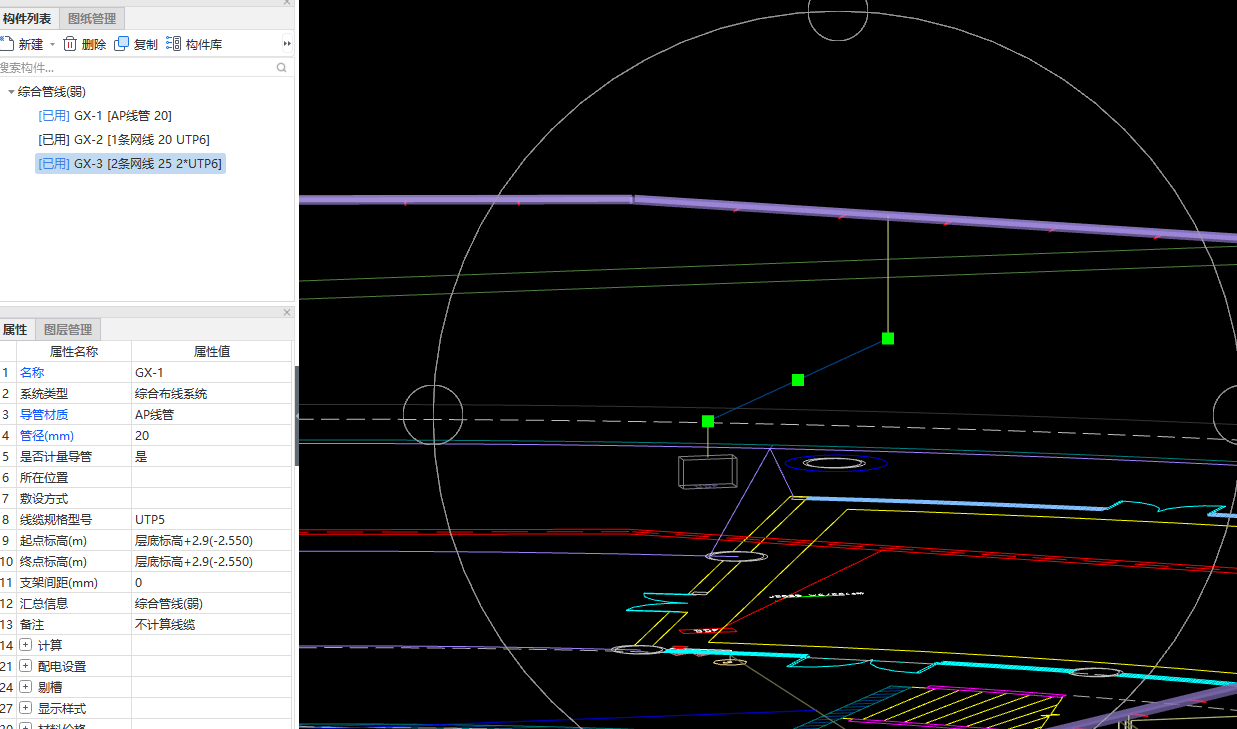This screenshot has height=729, width=1237.
Task: Close the properties panel
Action: click(287, 312)
